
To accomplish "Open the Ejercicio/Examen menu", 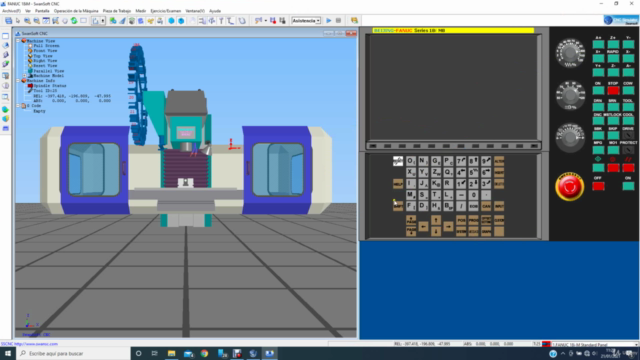I will pos(165,11).
